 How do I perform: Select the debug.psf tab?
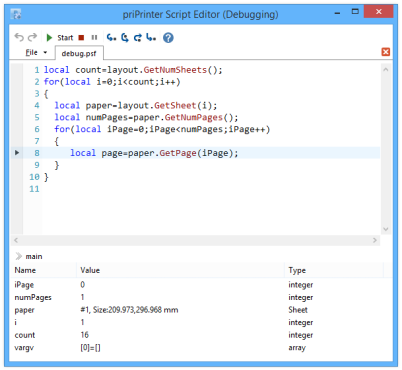[79, 53]
